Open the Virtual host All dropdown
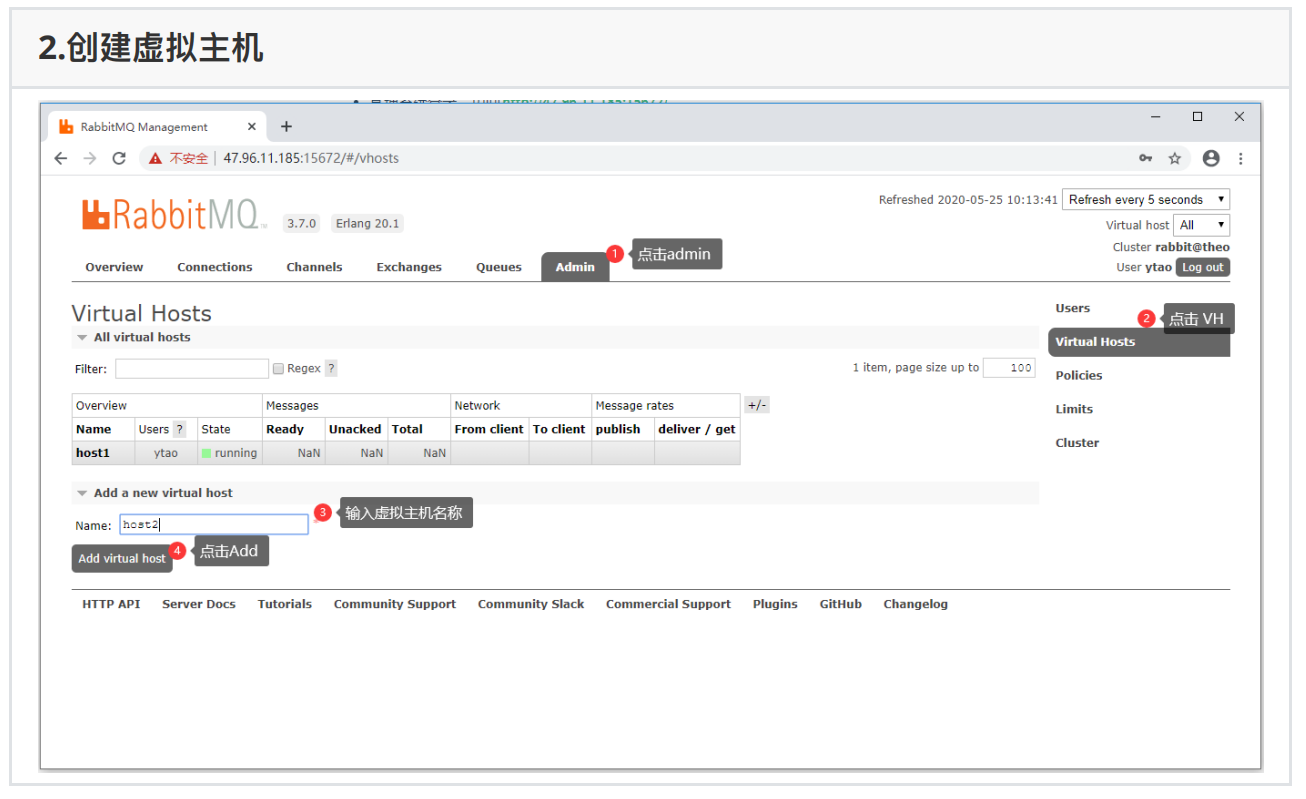1306x799 pixels. pyautogui.click(x=1201, y=225)
